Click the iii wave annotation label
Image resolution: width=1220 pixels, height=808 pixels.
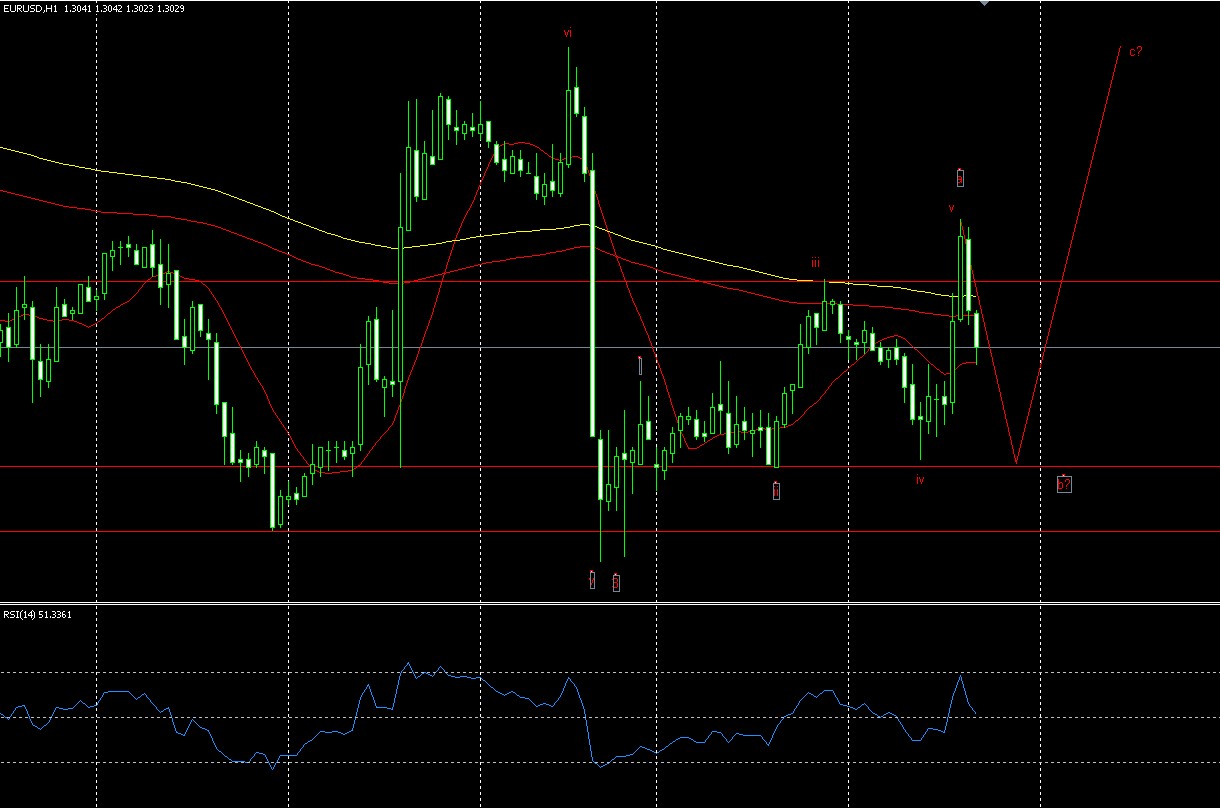(x=816, y=264)
